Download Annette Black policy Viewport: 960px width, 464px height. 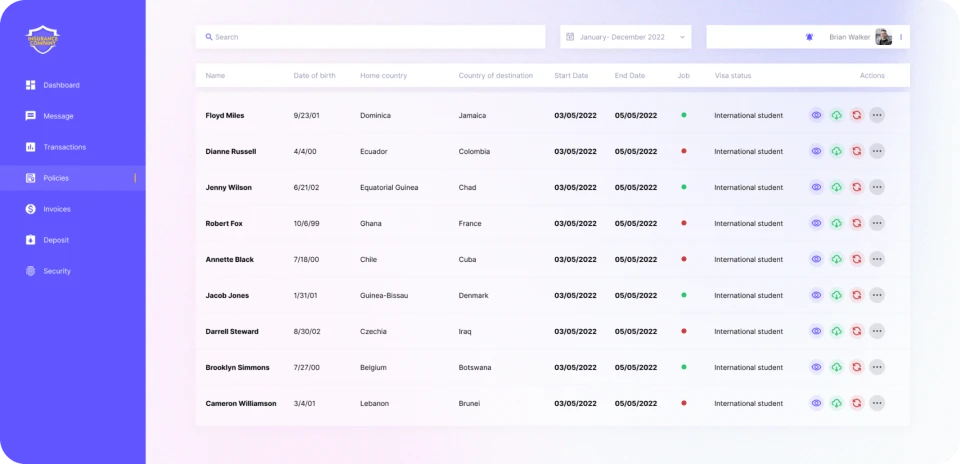(x=836, y=260)
